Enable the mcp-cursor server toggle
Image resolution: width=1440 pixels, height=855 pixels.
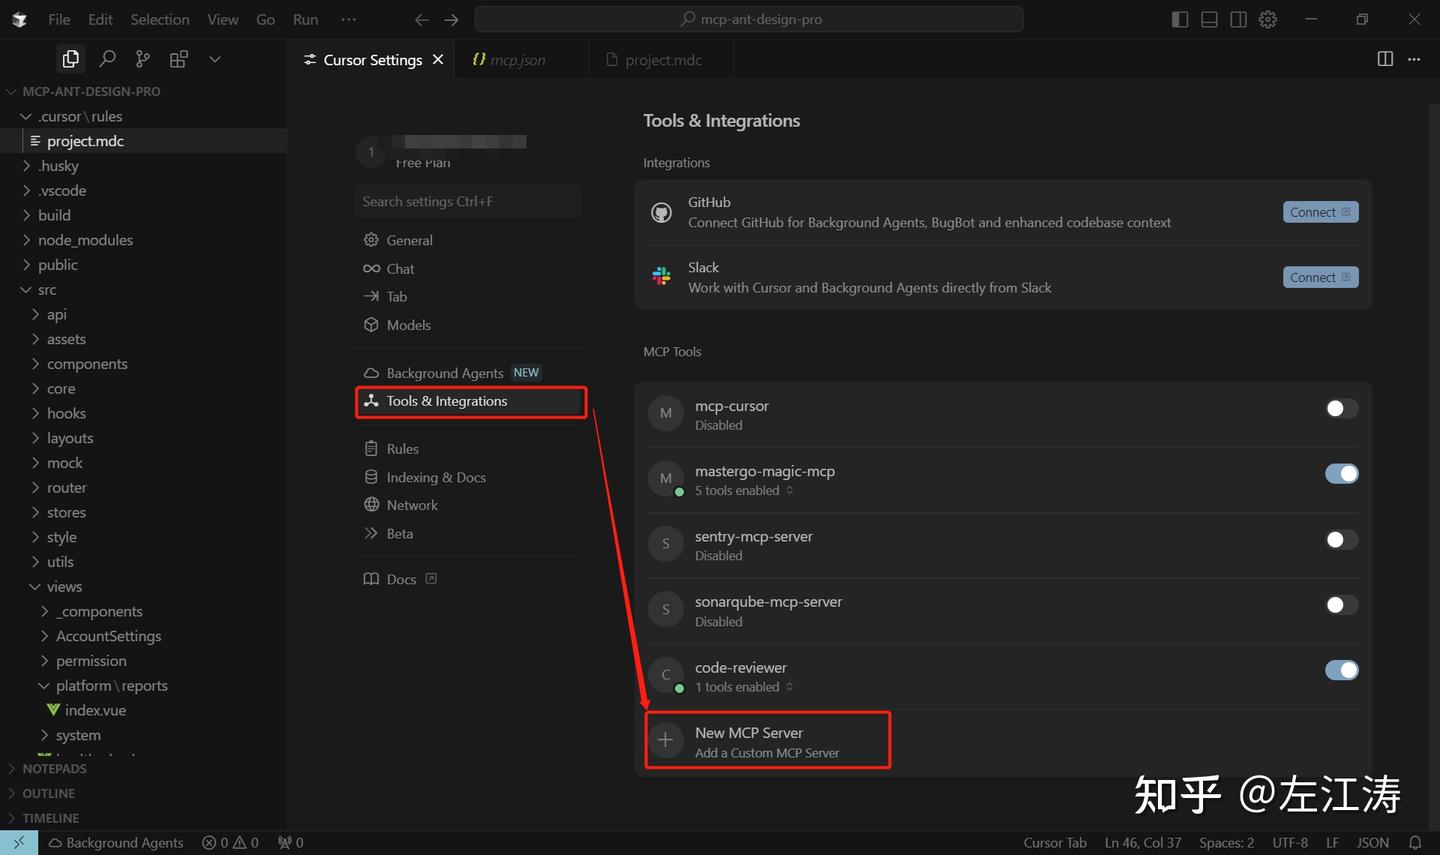[x=1341, y=408]
